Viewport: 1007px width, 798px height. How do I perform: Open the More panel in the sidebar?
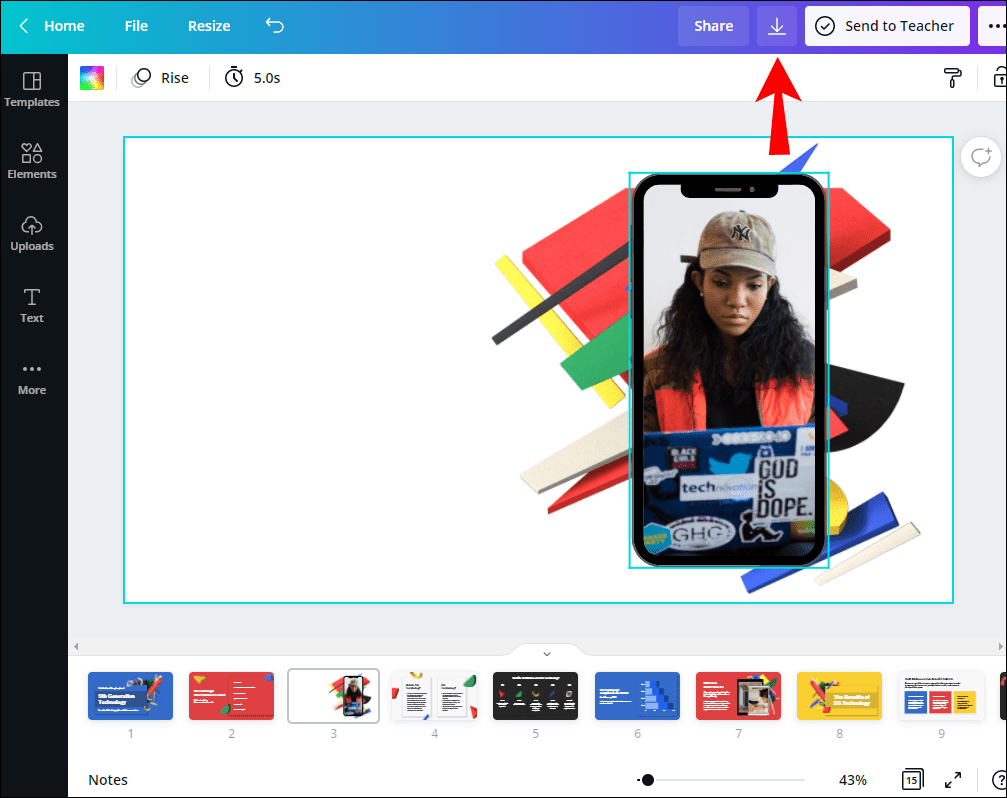pos(32,377)
